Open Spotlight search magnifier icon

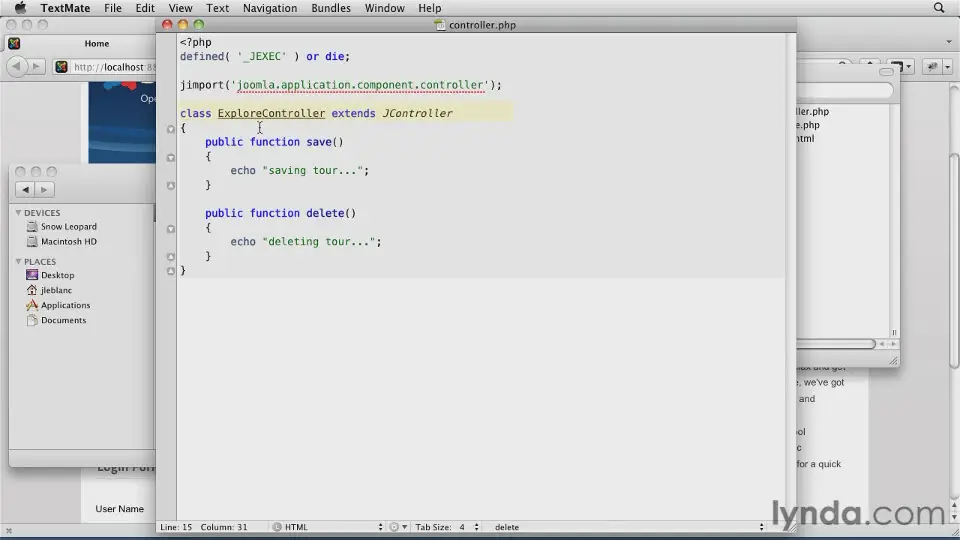click(939, 8)
